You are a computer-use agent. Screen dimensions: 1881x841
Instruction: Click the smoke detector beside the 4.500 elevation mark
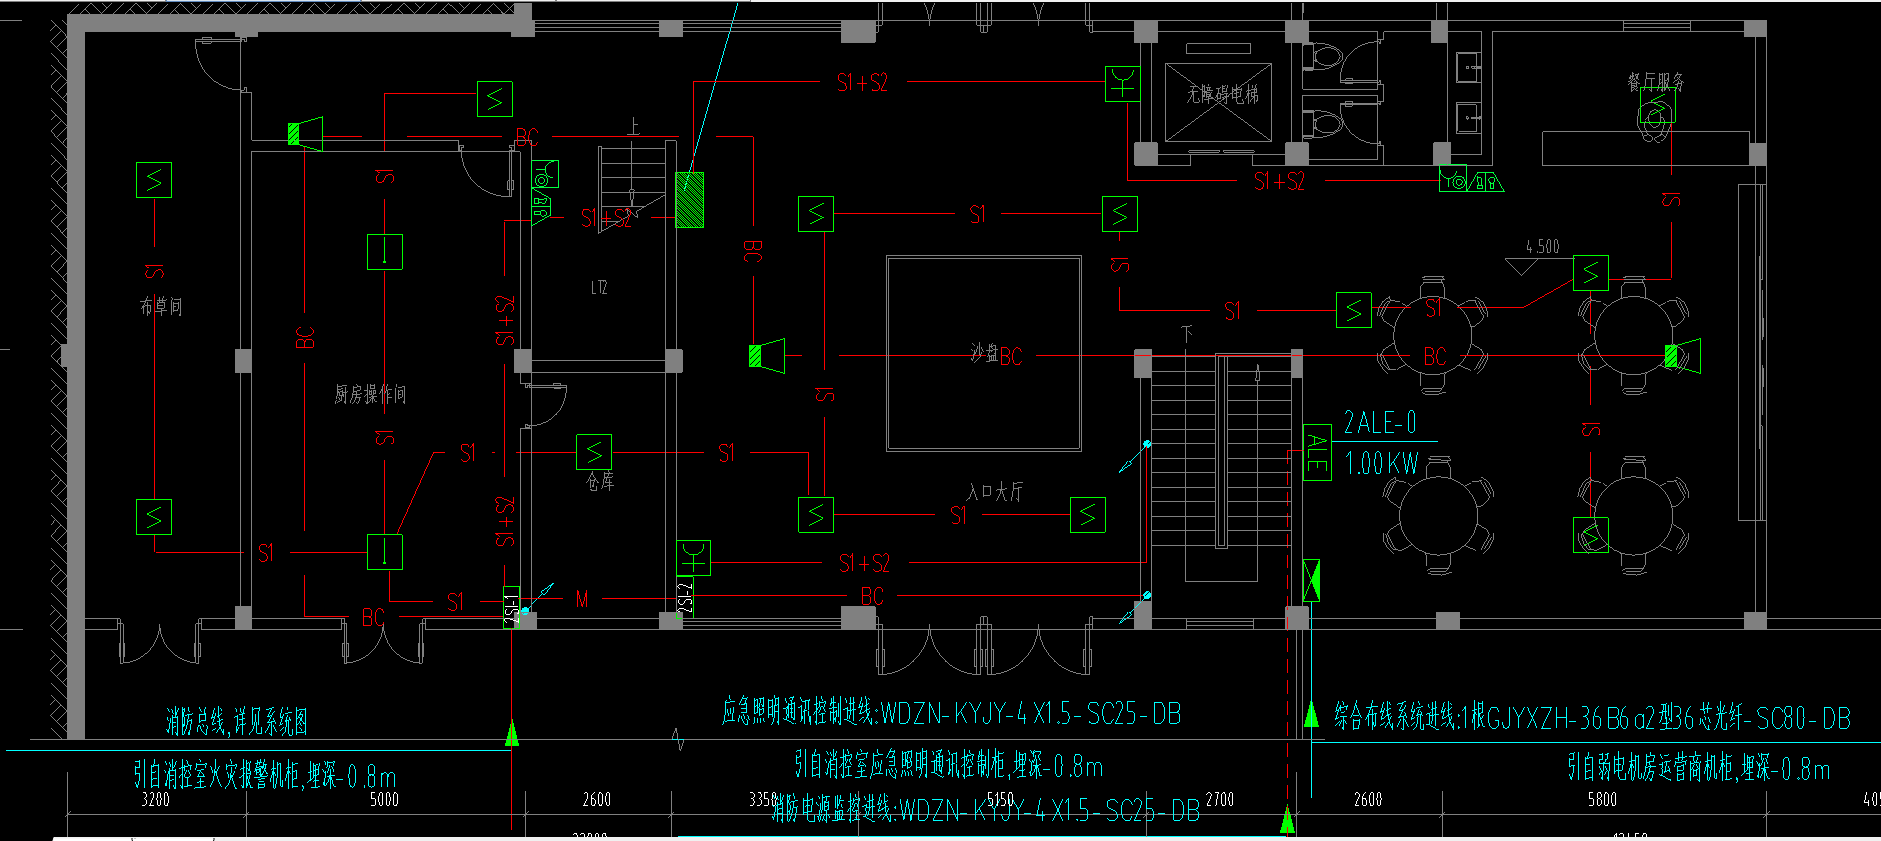(1590, 273)
